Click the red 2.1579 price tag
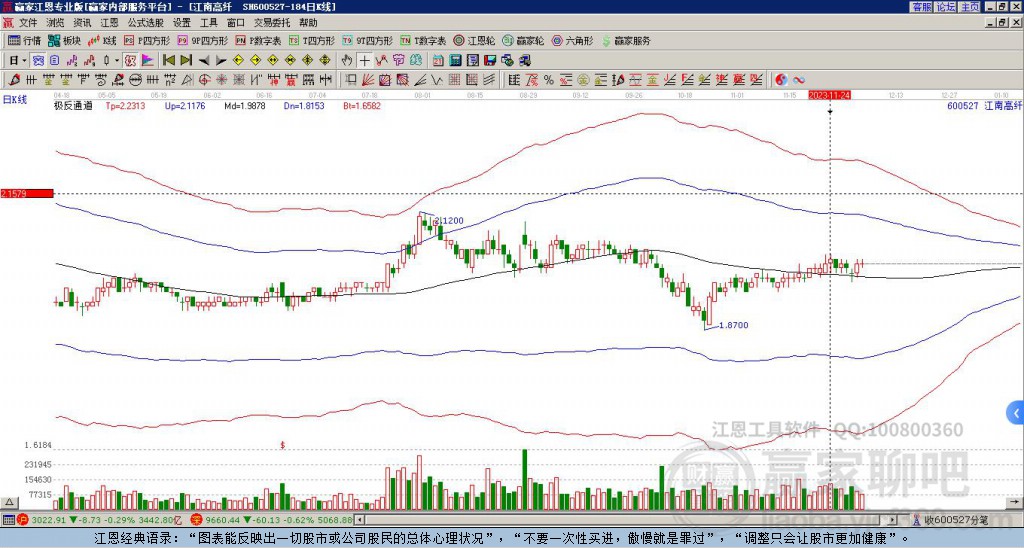Screen dimensions: 1024x548 (x=27, y=193)
